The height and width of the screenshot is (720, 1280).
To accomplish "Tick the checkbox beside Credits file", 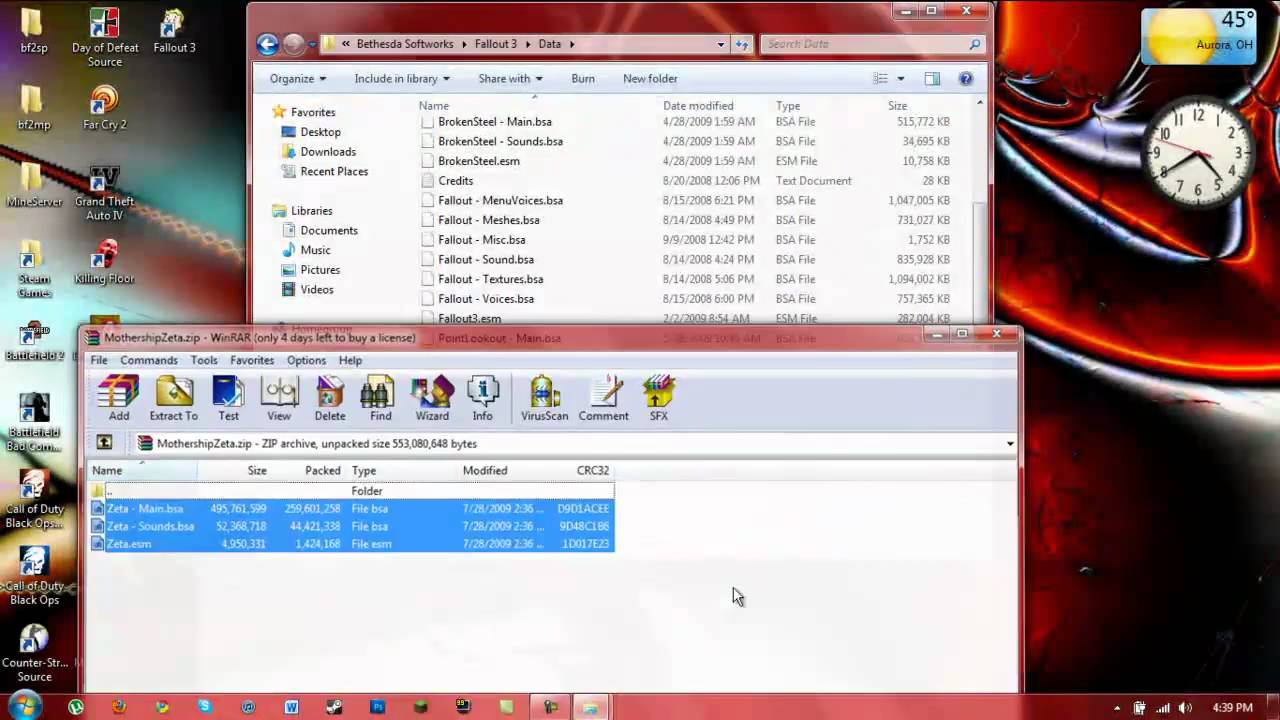I will 427,181.
